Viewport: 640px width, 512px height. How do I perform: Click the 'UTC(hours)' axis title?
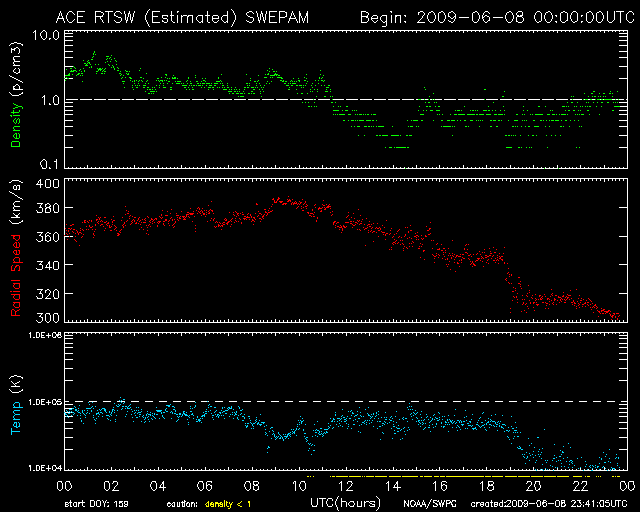tap(345, 503)
